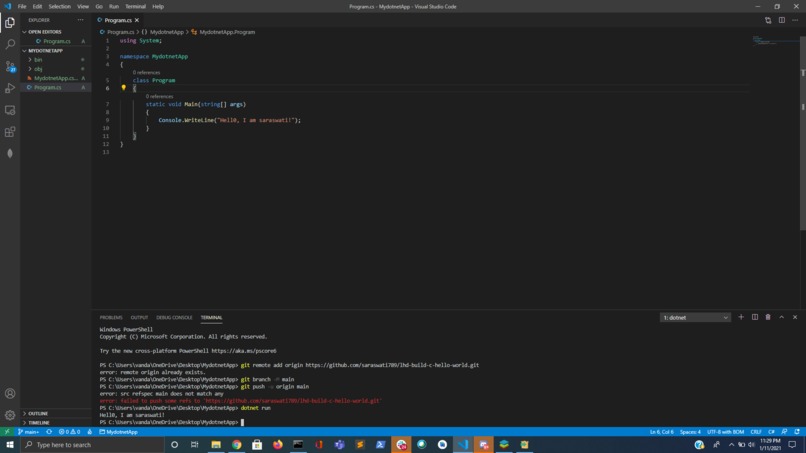Click the minimap code overview

(775, 41)
